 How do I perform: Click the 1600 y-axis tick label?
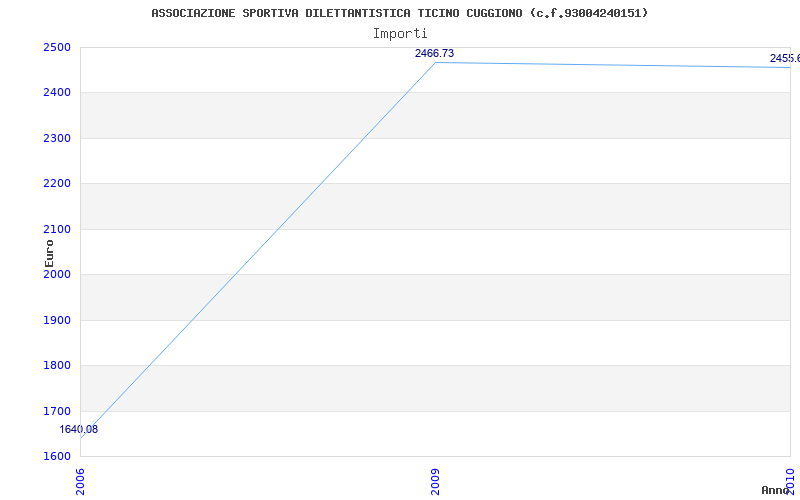(57, 457)
